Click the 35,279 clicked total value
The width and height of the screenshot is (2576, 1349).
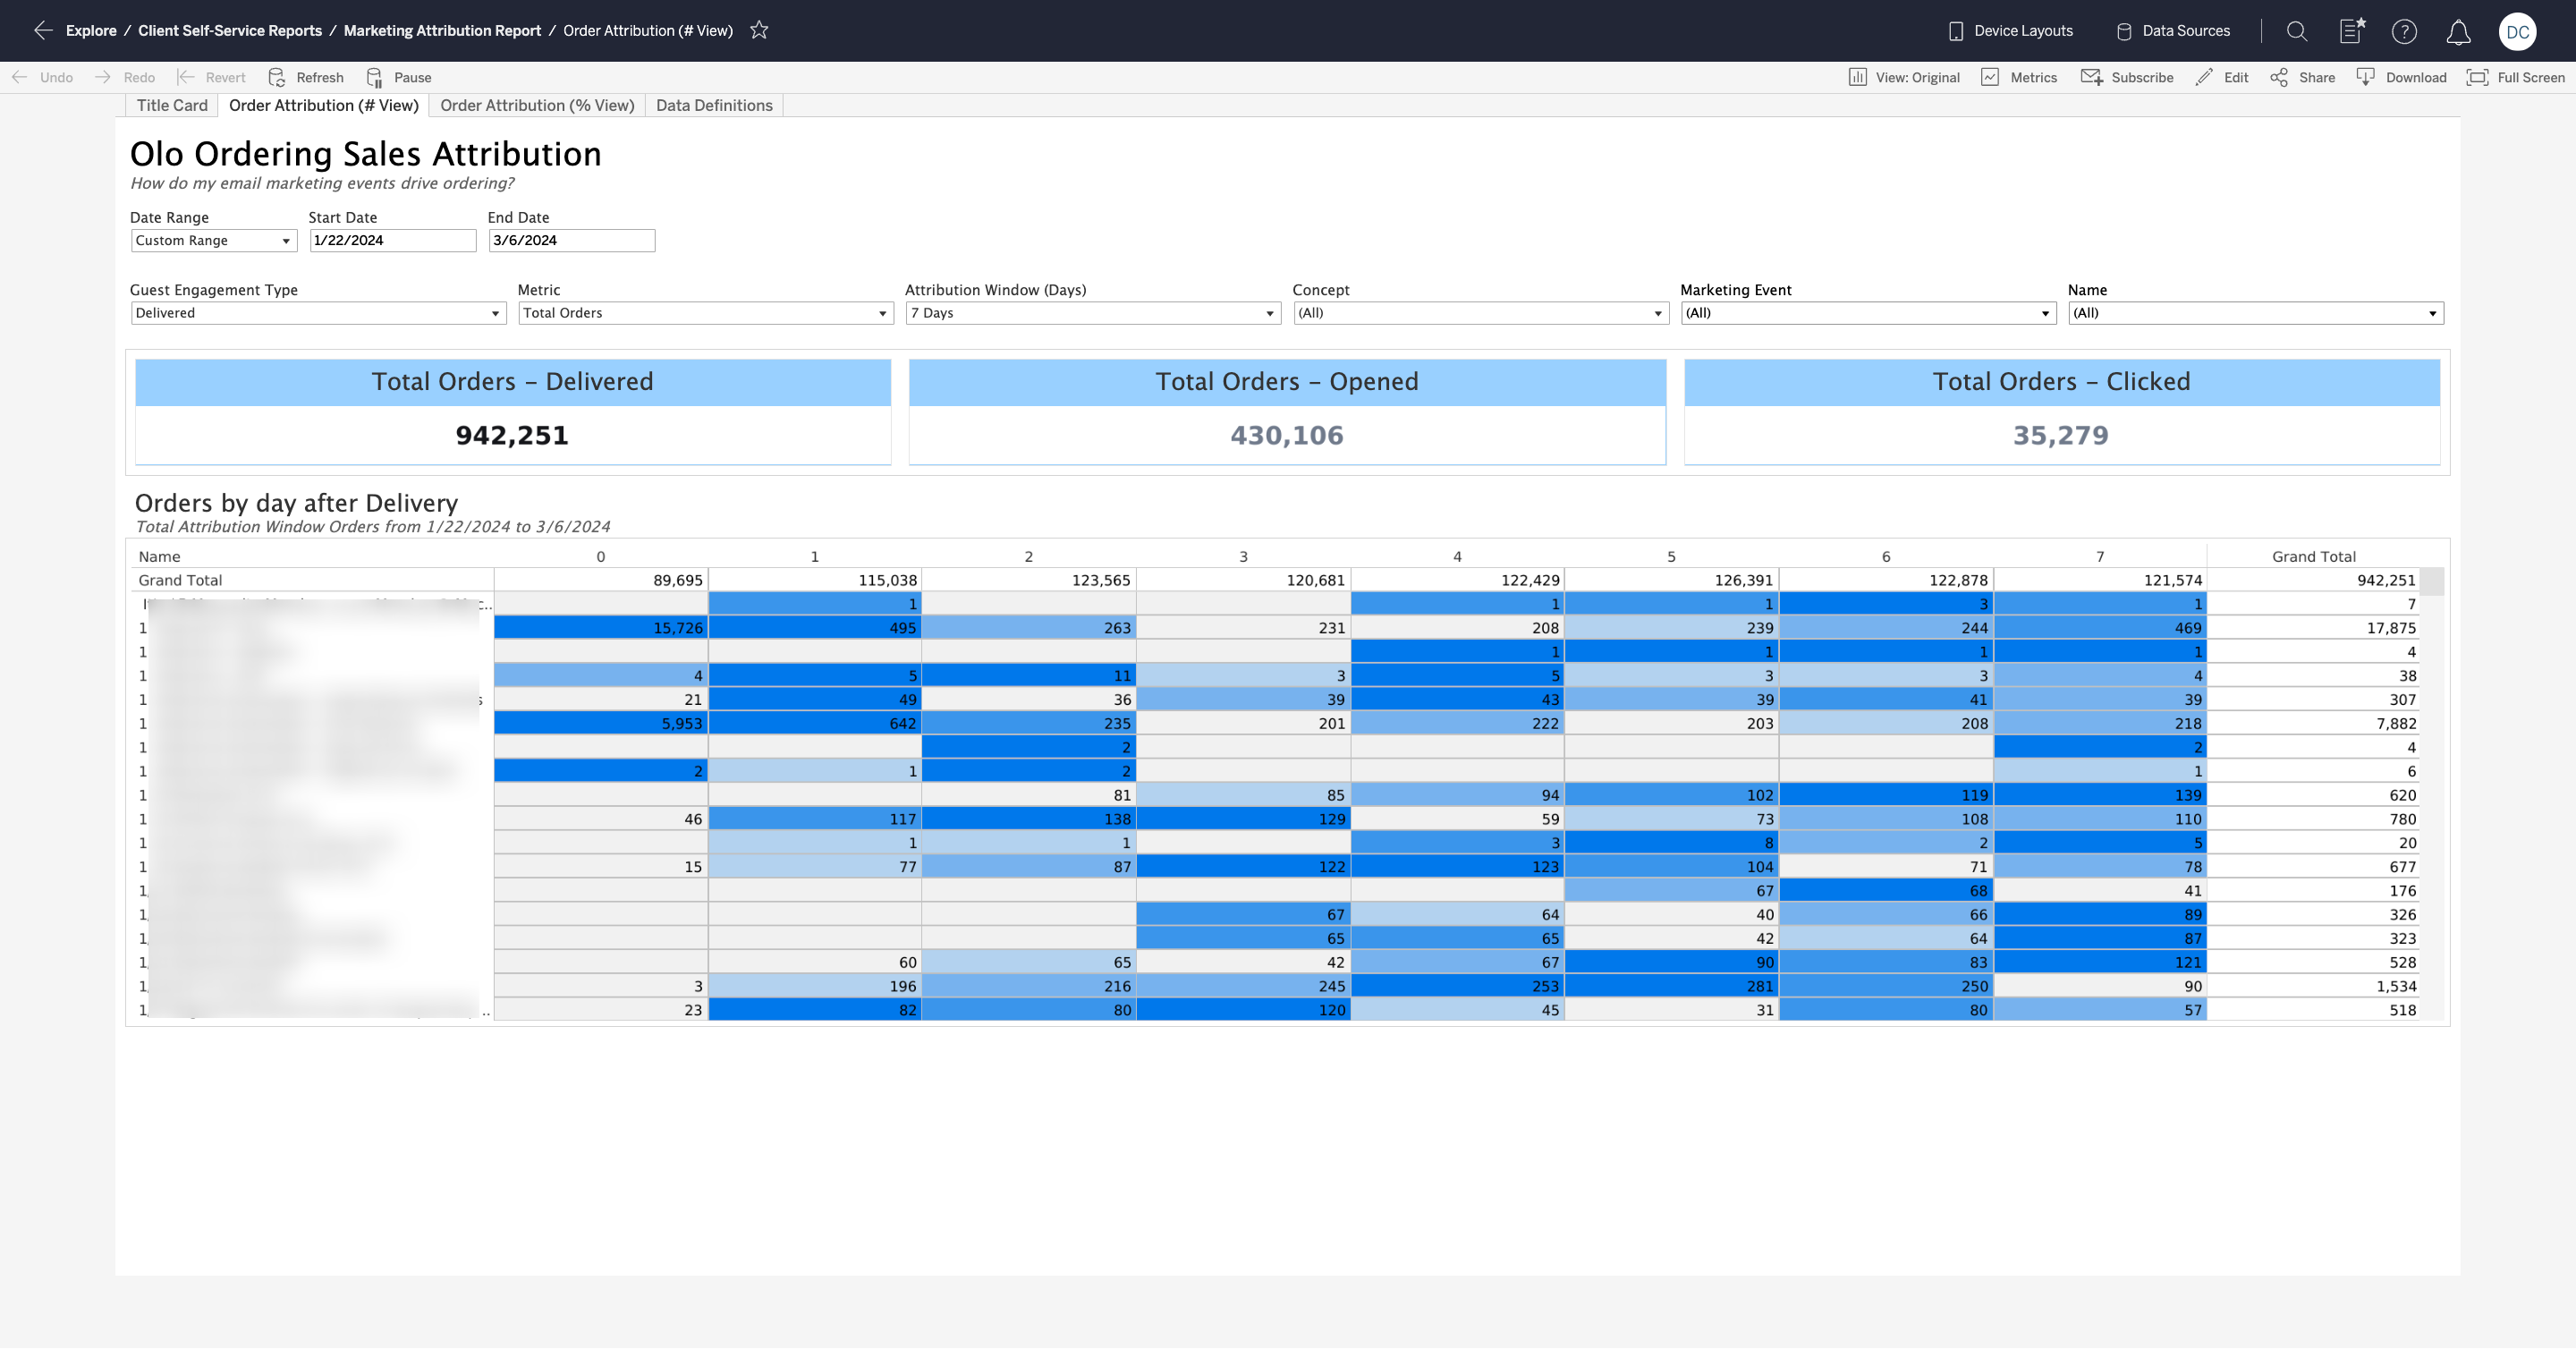2061,435
